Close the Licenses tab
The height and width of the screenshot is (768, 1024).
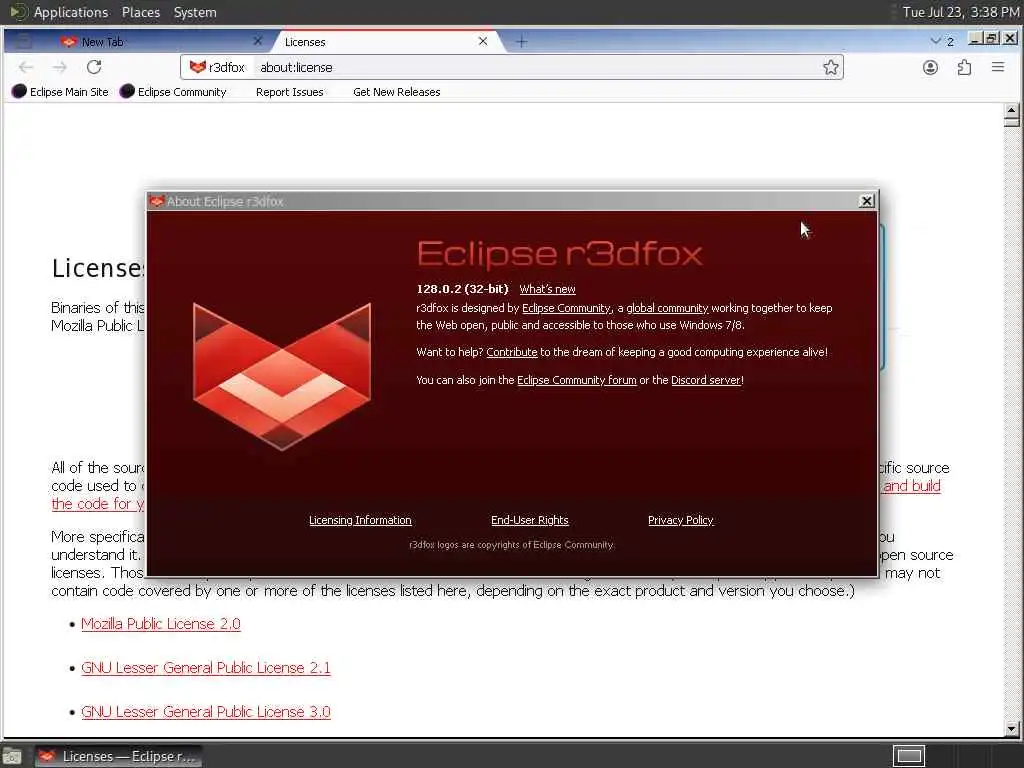click(x=483, y=41)
